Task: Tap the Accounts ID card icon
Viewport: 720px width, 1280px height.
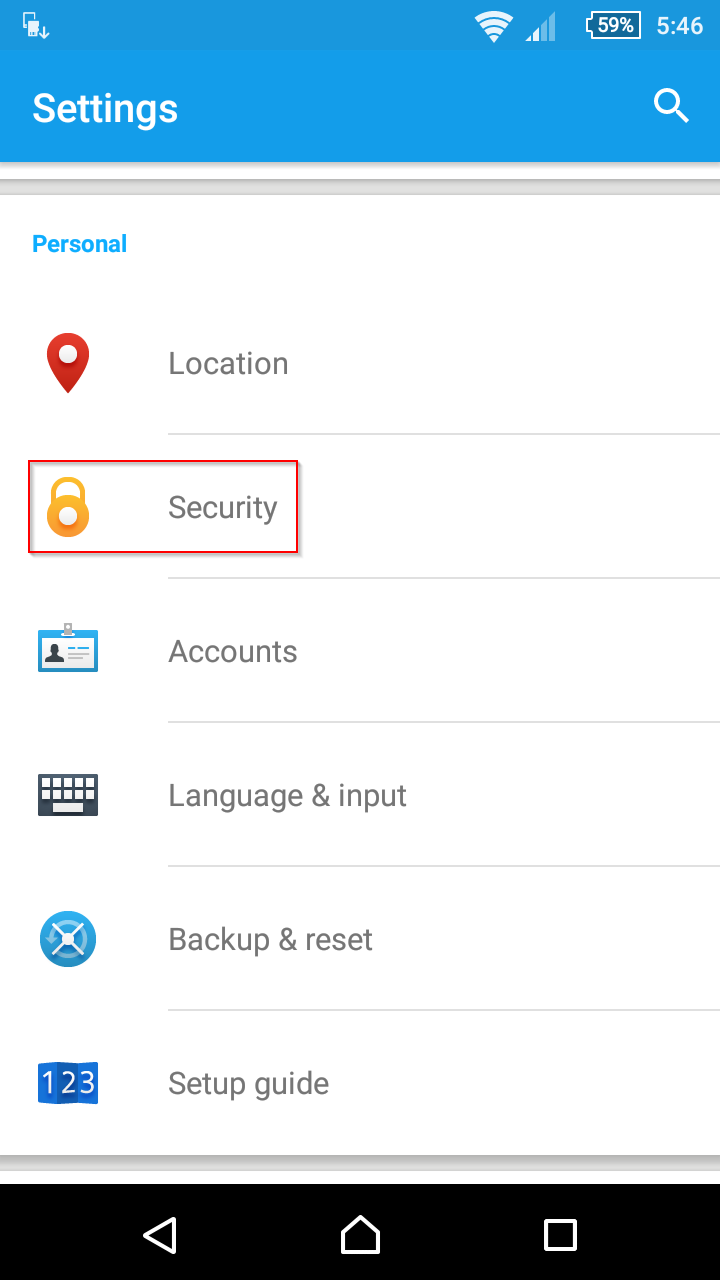Action: point(68,648)
